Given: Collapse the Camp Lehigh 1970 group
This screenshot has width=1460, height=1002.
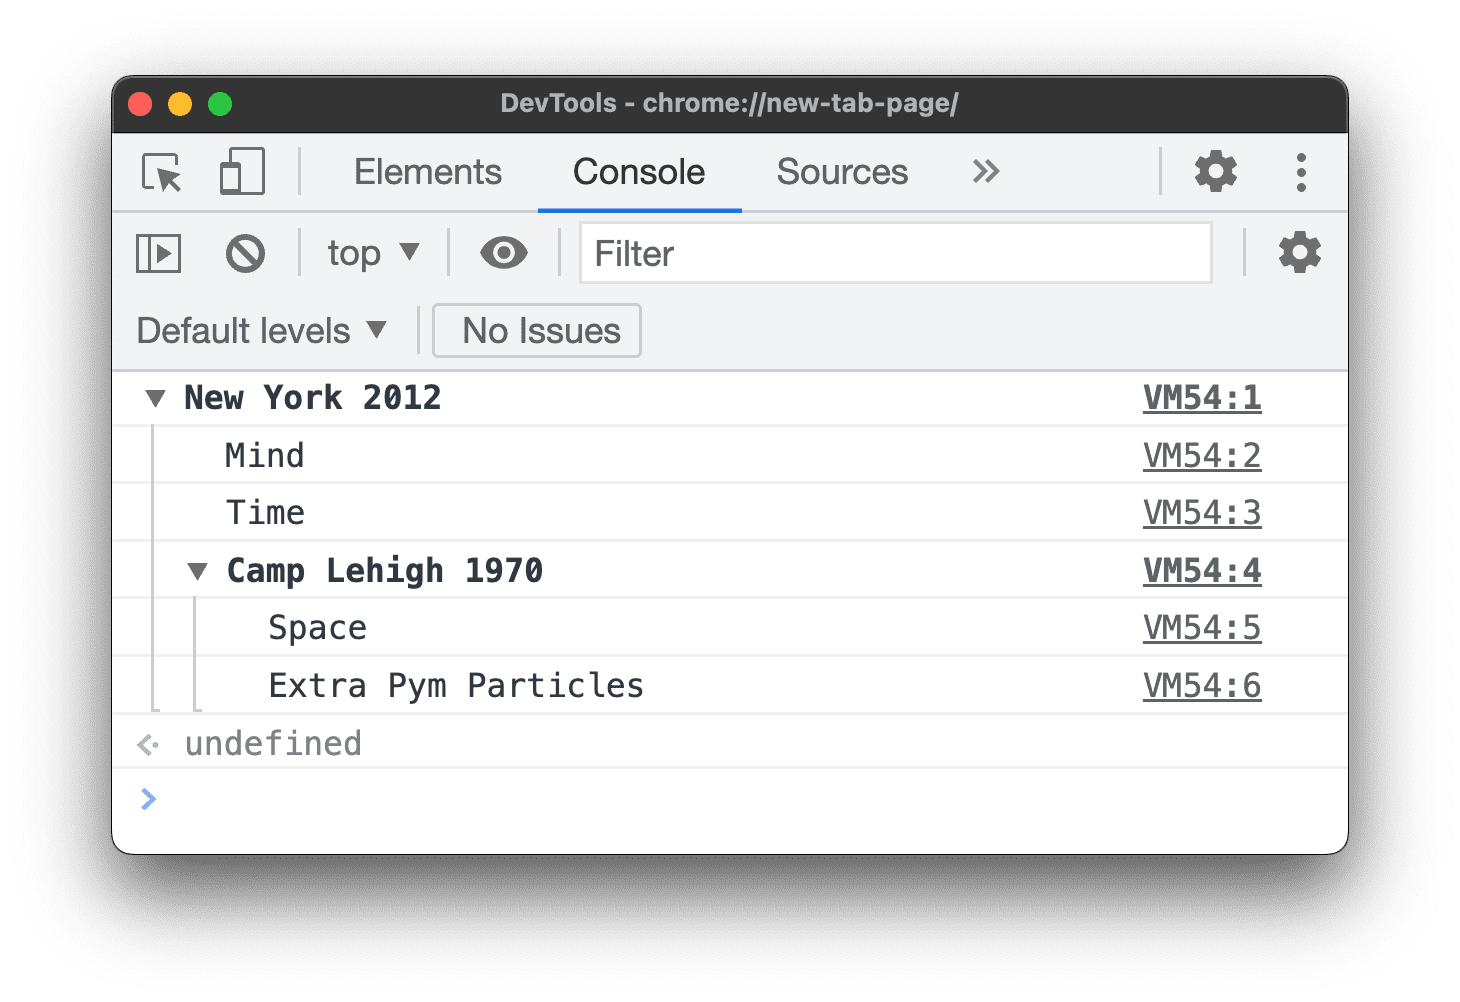Looking at the screenshot, I should click(197, 570).
